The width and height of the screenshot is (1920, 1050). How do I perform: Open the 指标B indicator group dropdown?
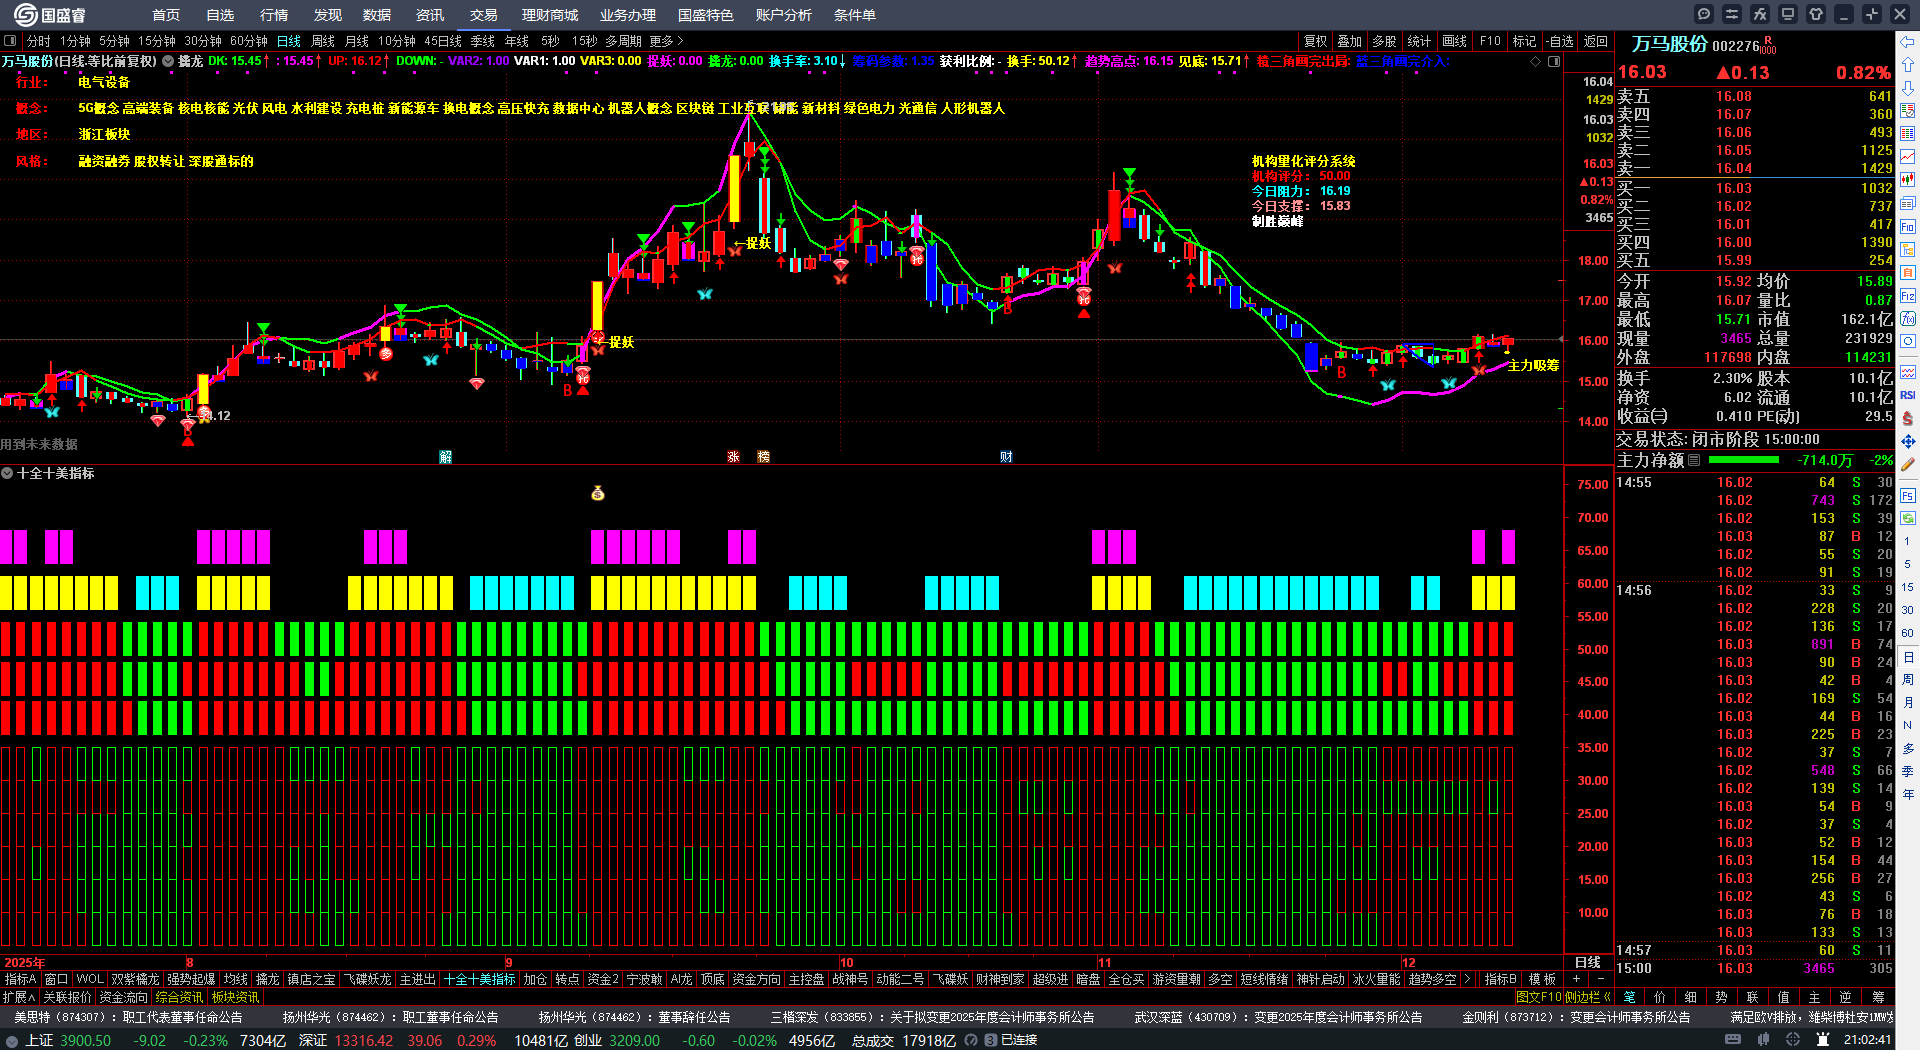click(x=1500, y=979)
